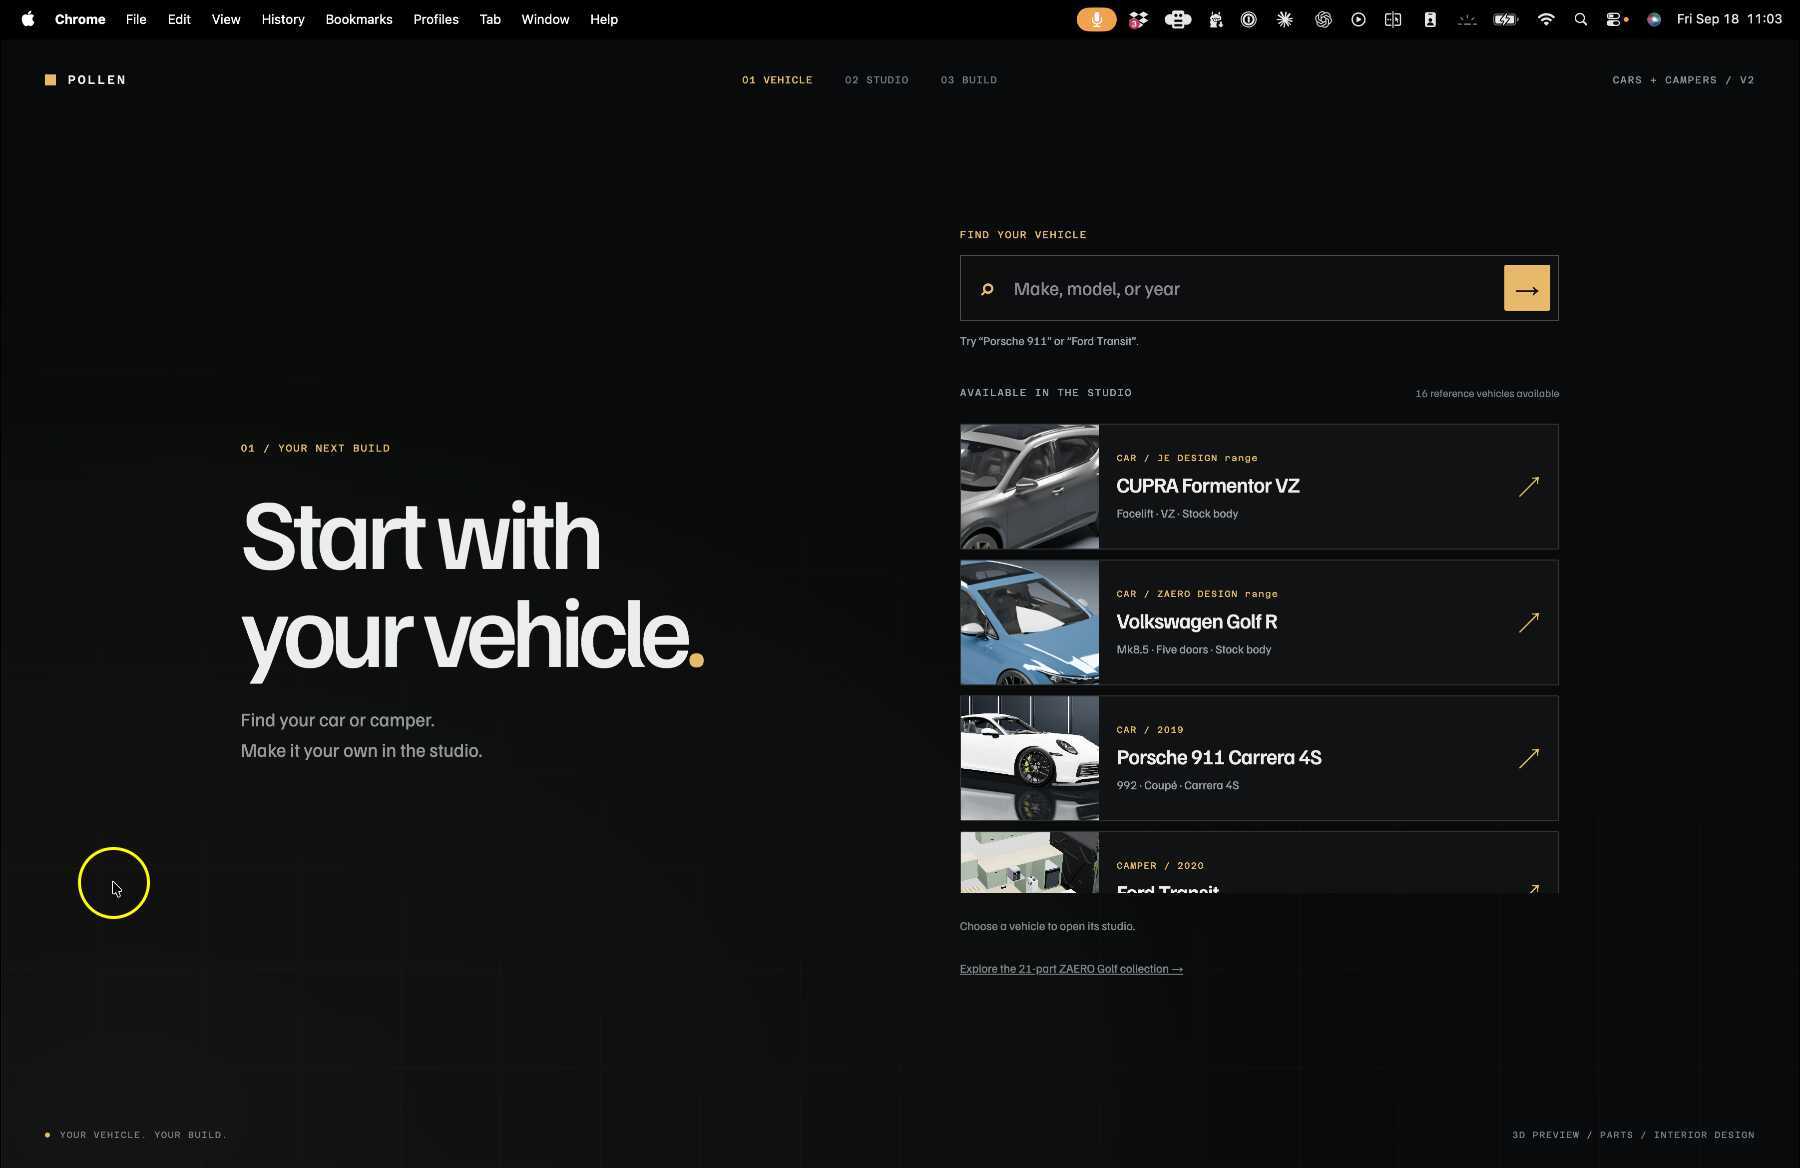The image size is (1800, 1168).
Task: Click the "CAR / JE DESIGN range" label
Action: tap(1187, 458)
